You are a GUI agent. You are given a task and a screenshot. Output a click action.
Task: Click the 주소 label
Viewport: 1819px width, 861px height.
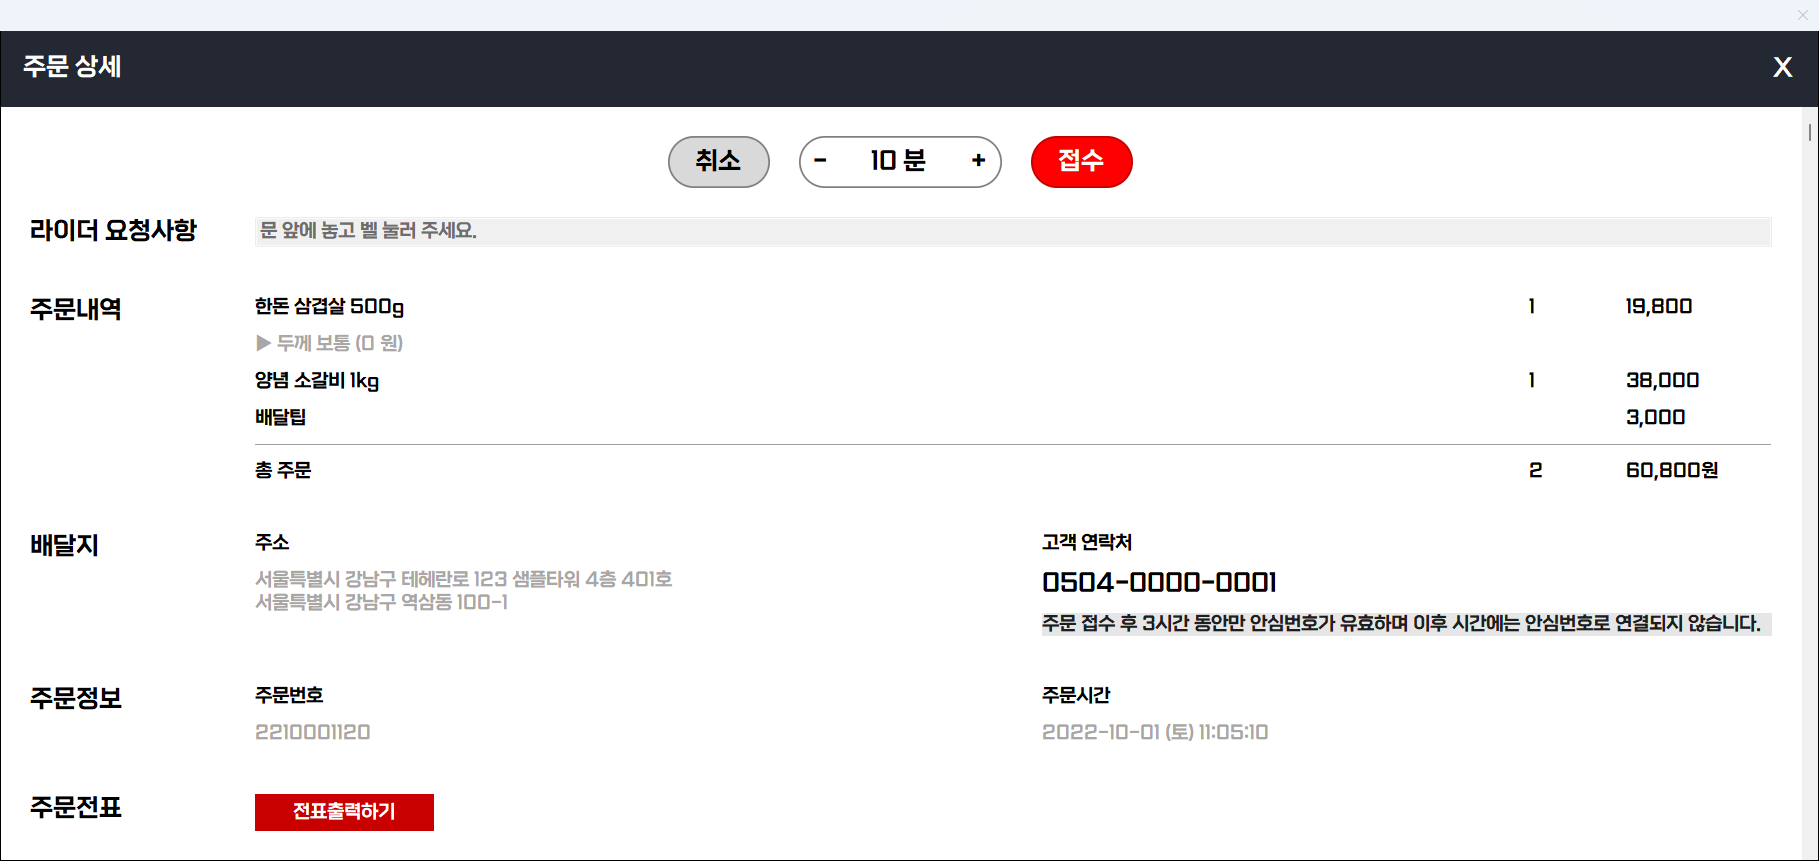coord(272,542)
